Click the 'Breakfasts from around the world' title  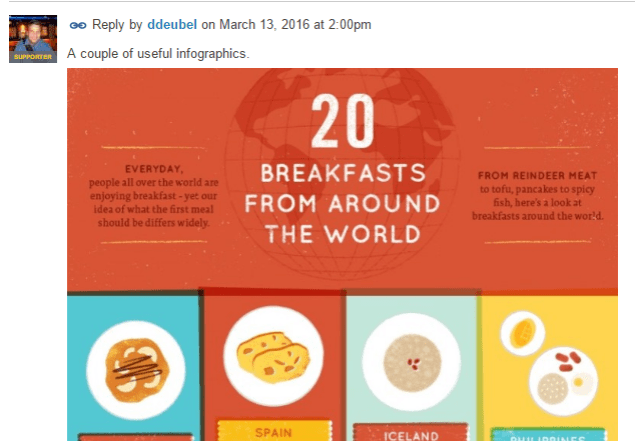point(341,204)
